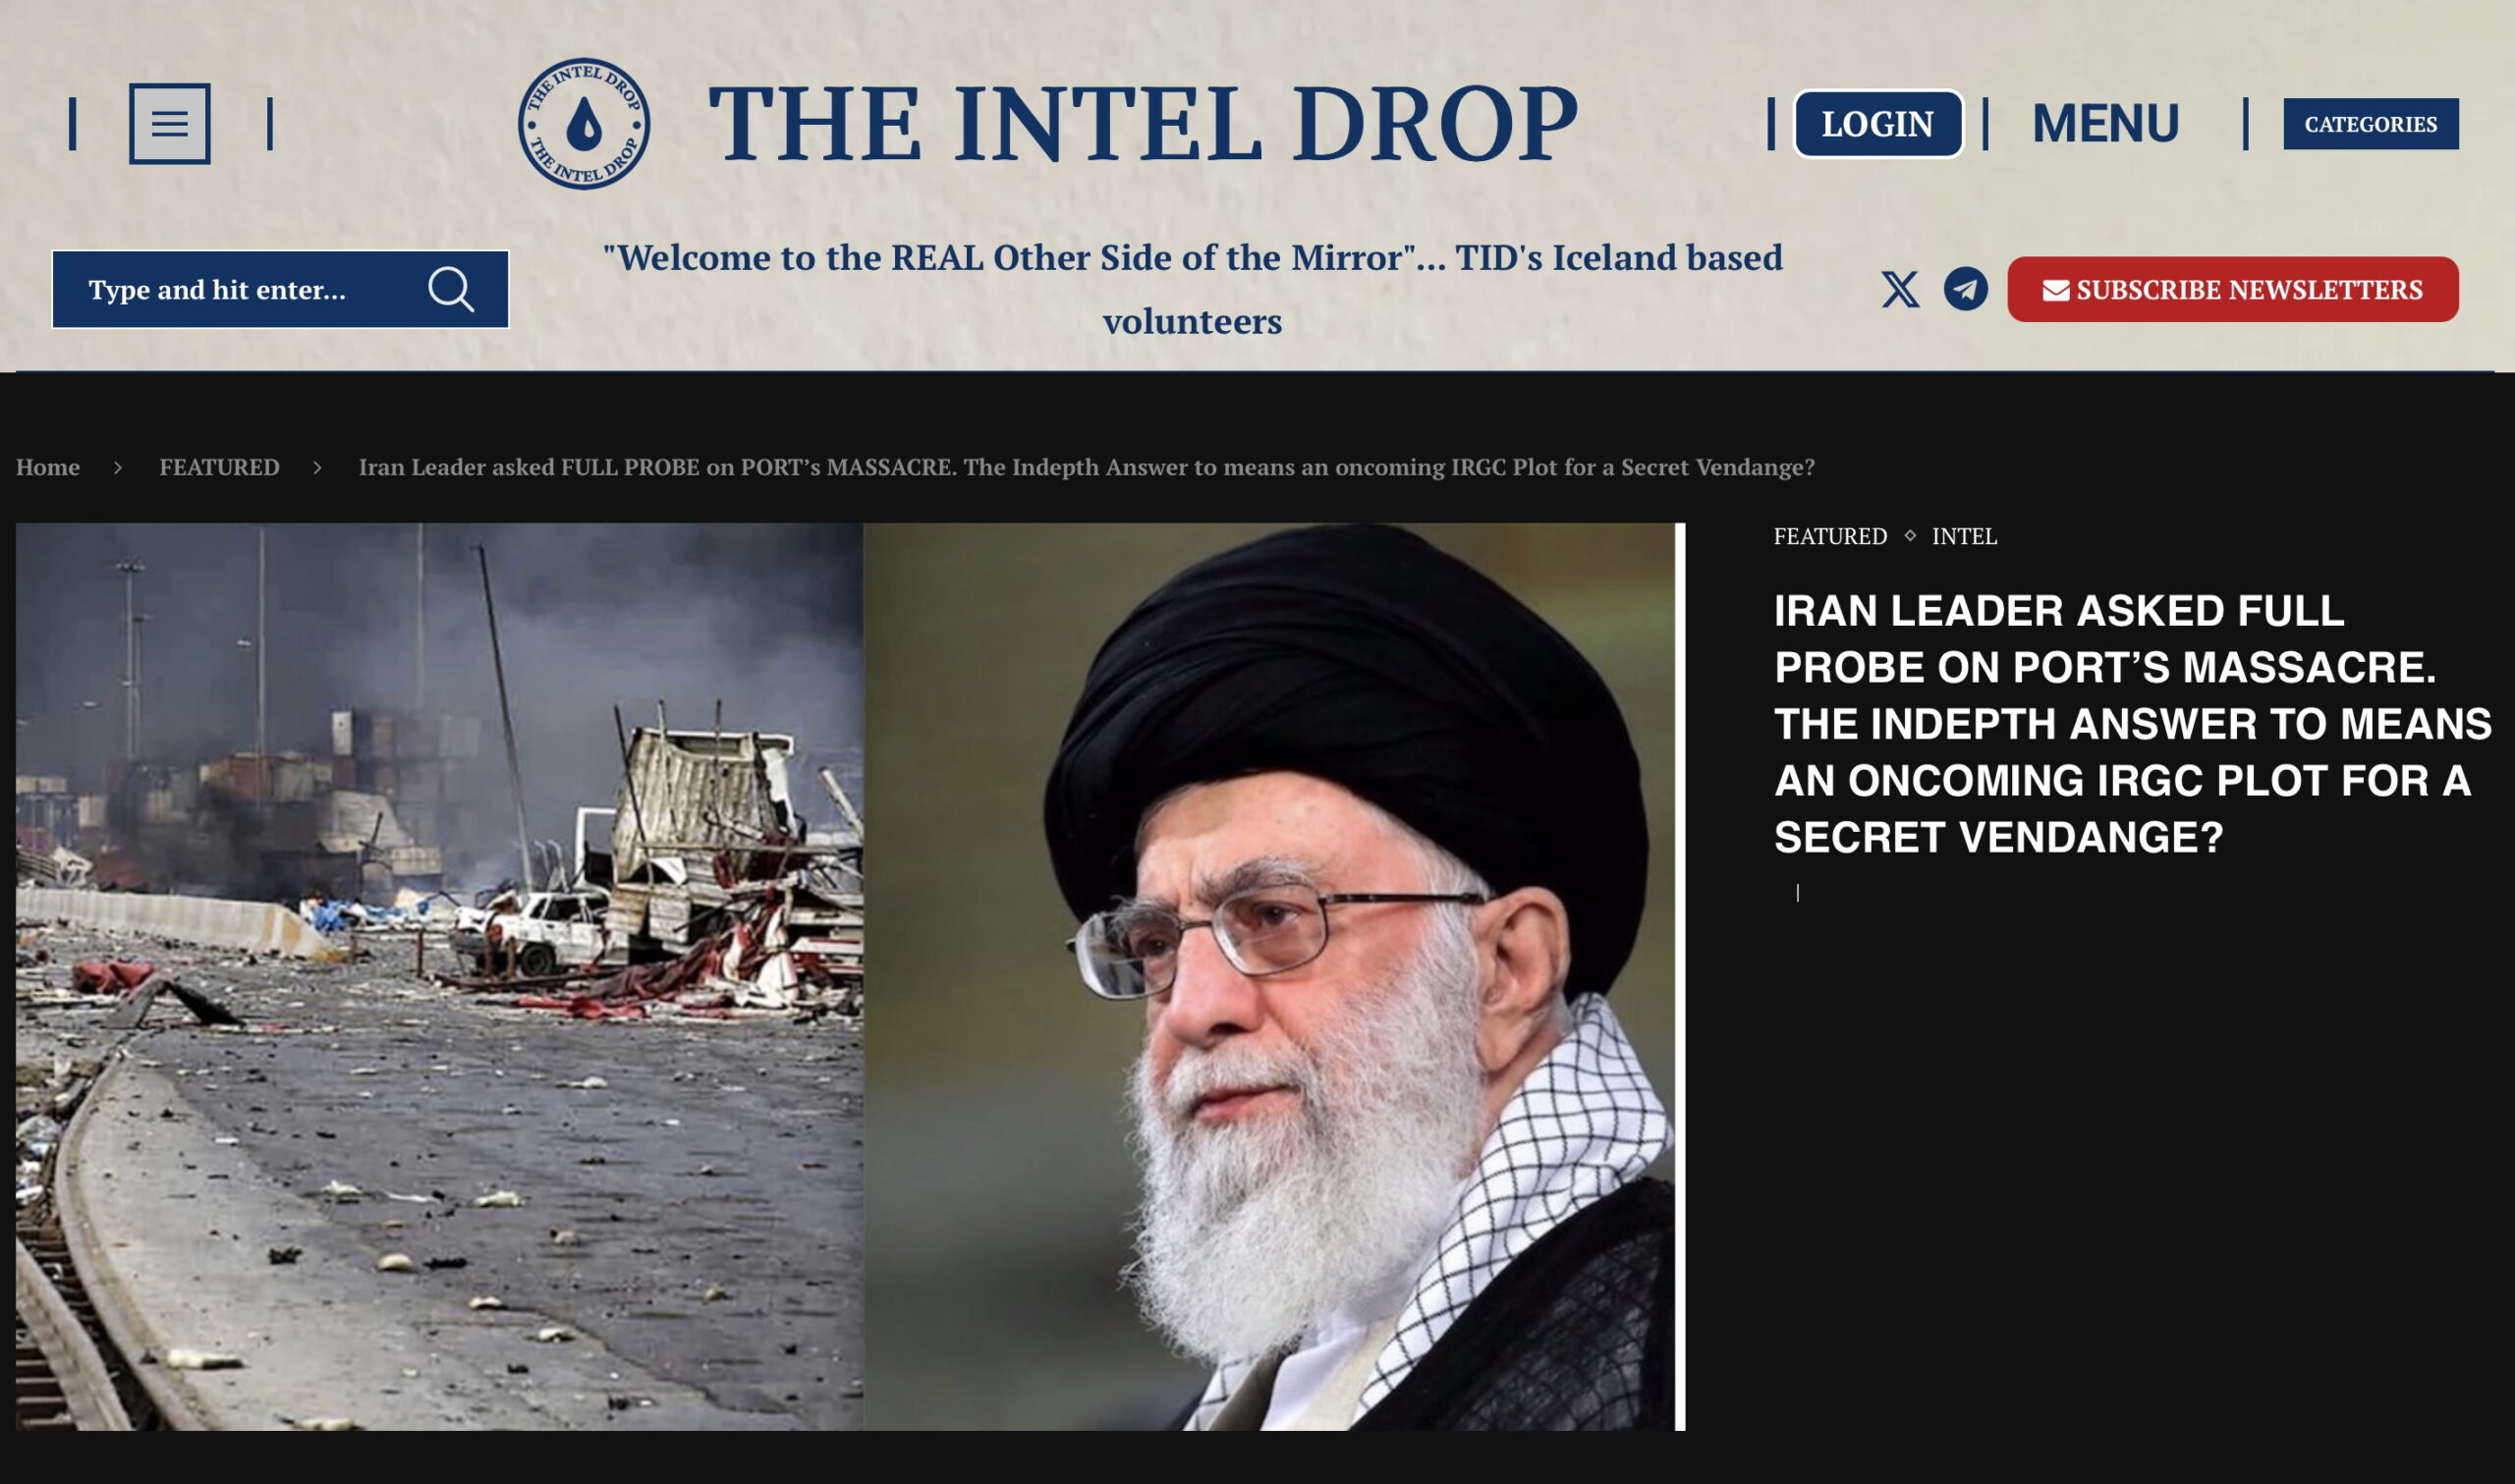Click SUBSCRIBE NEWSLETTERS button
Viewport: 2515px width, 1484px height.
point(2232,289)
